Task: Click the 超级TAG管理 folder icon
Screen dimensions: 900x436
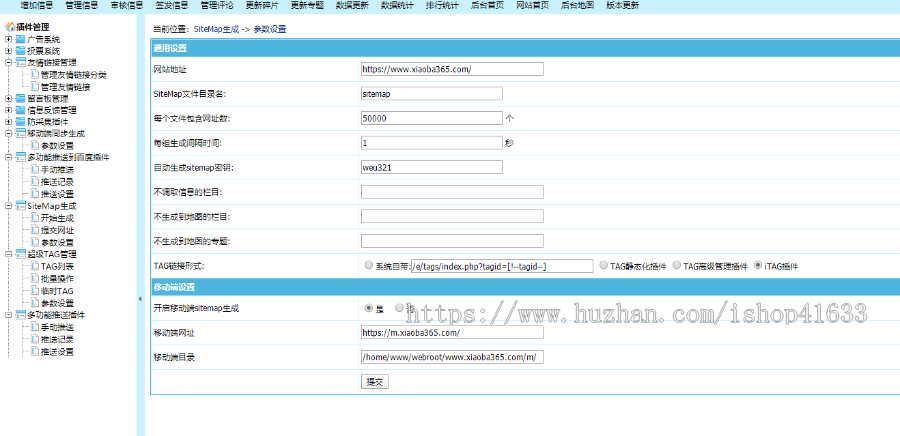Action: point(21,254)
